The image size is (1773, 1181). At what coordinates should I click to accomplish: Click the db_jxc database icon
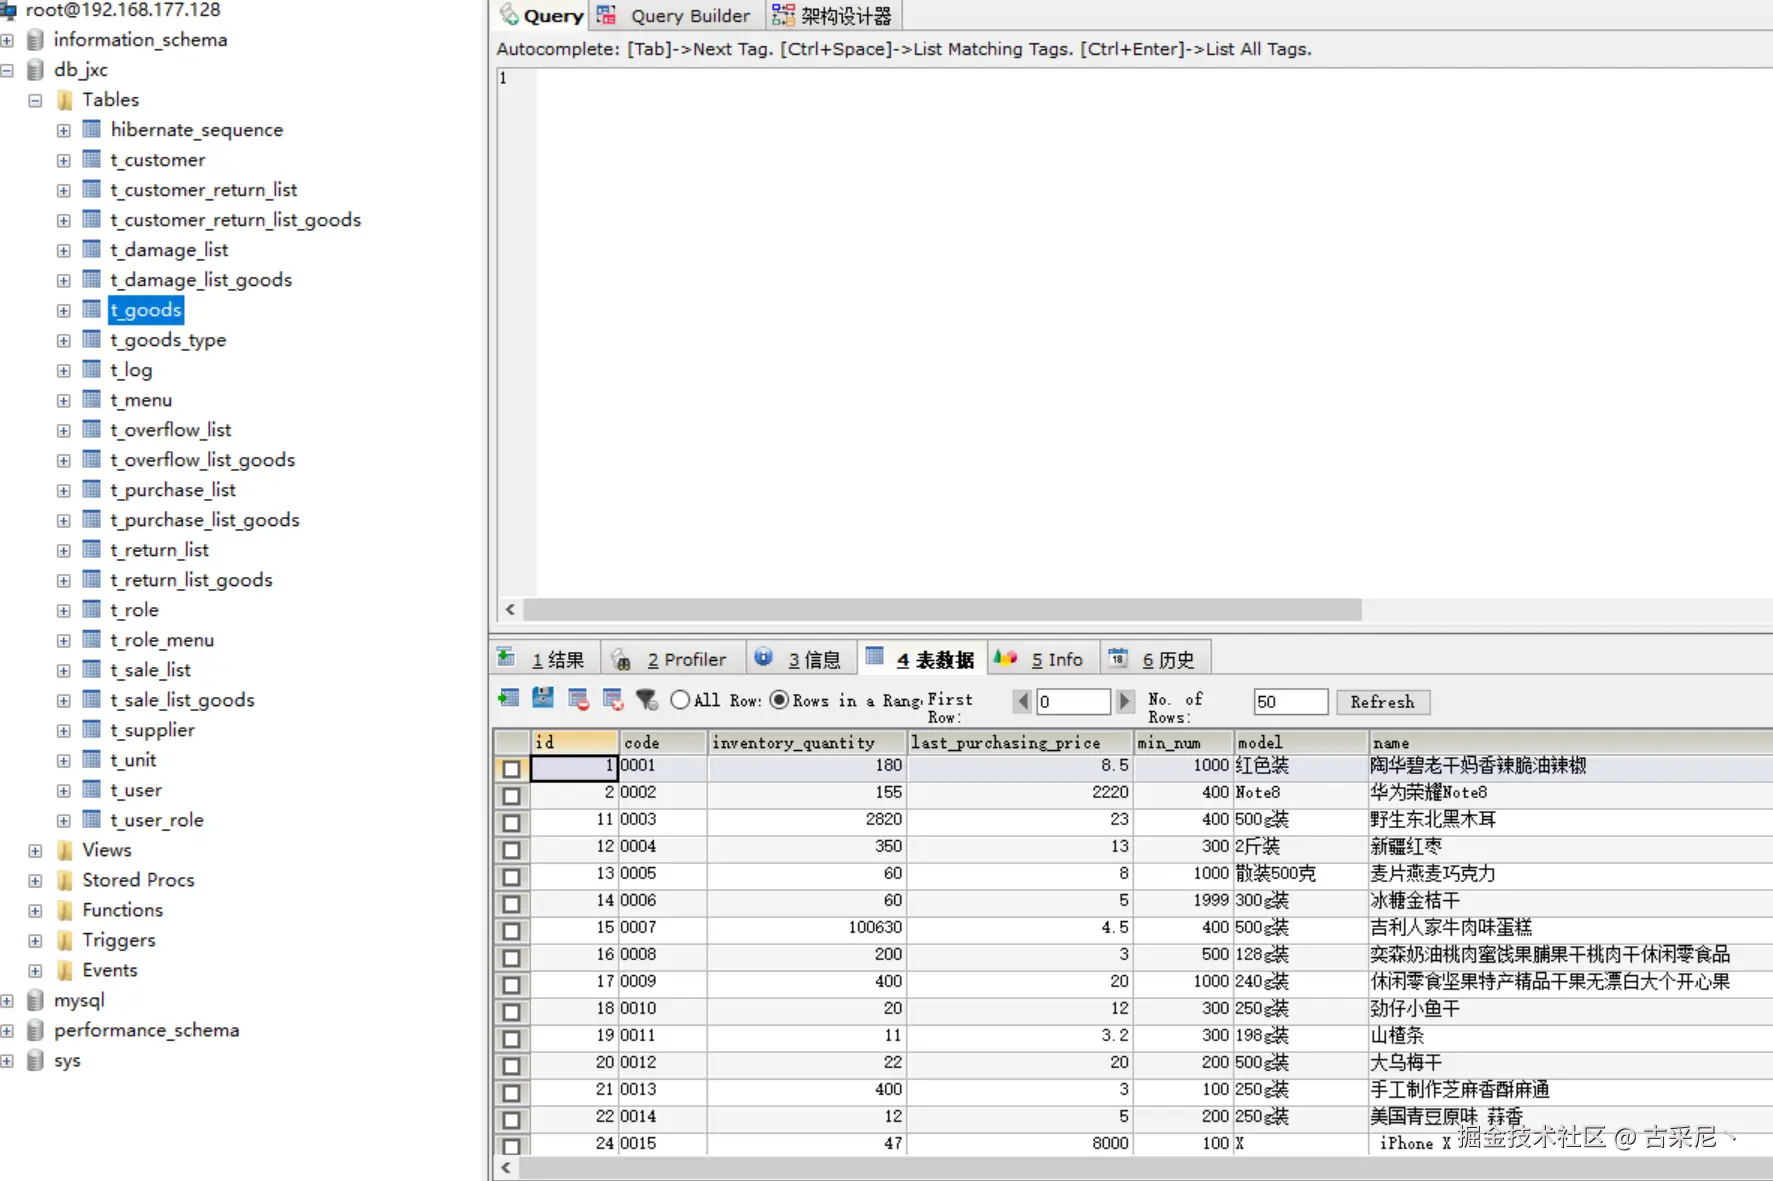click(x=35, y=69)
